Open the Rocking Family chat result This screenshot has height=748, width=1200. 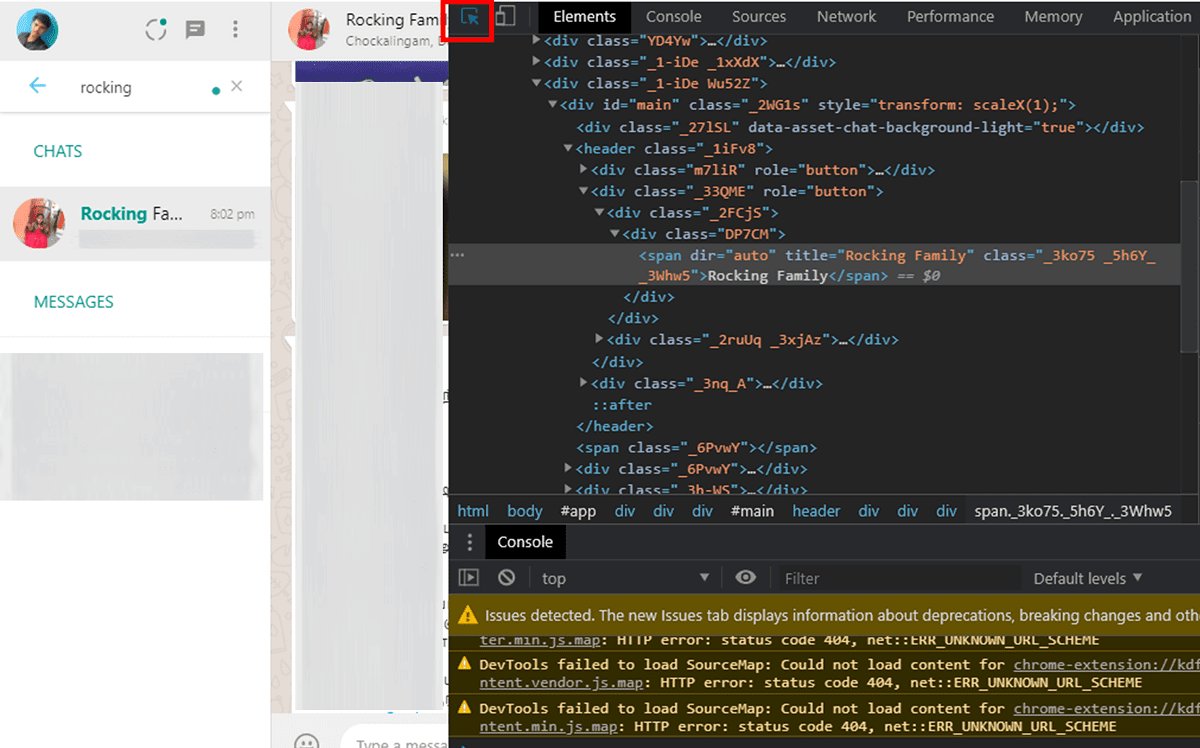tap(135, 224)
